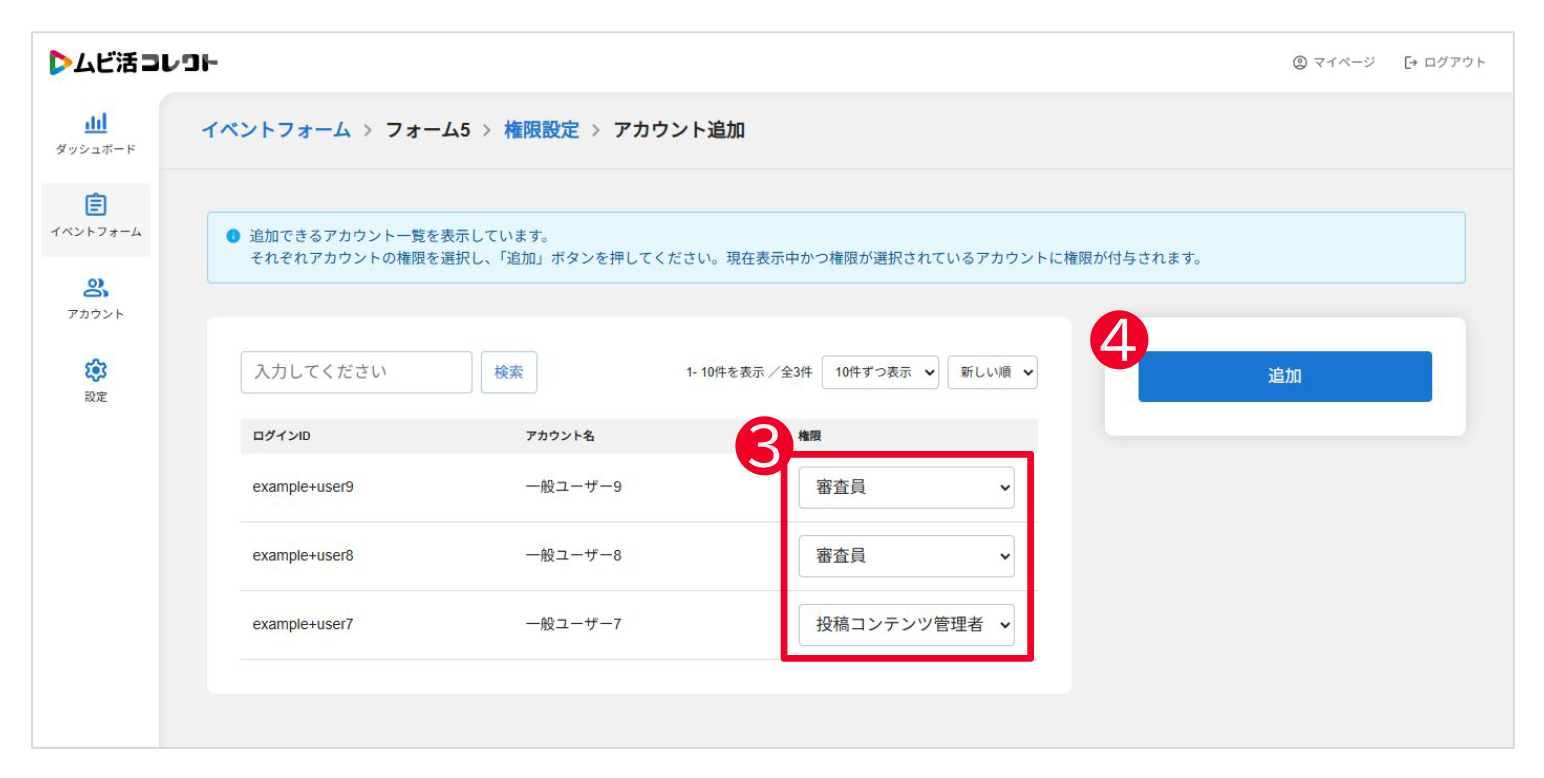Focus the 入力してください search field

click(357, 372)
